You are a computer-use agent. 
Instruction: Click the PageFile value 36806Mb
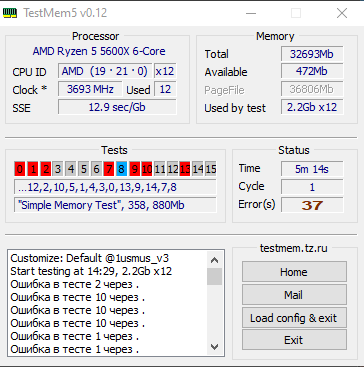point(312,89)
